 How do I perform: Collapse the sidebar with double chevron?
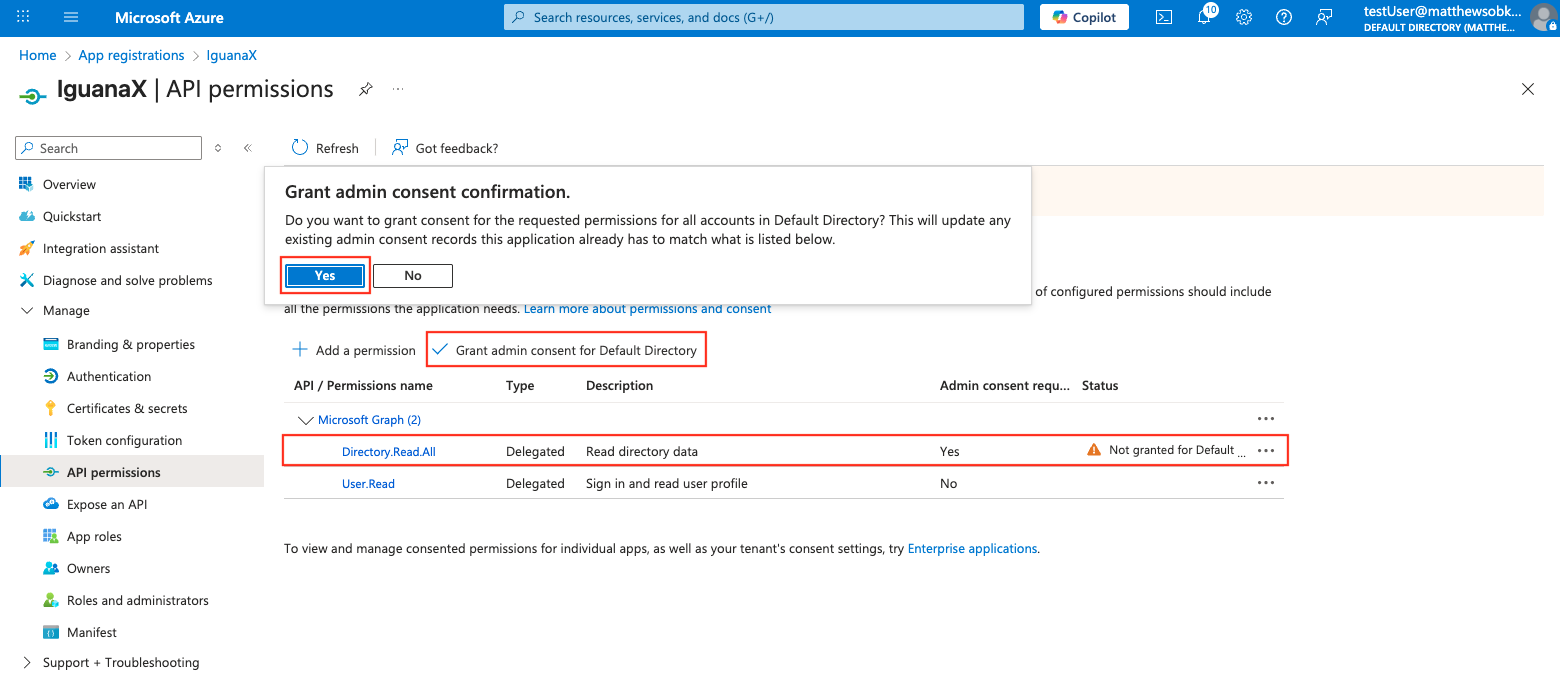coord(247,148)
